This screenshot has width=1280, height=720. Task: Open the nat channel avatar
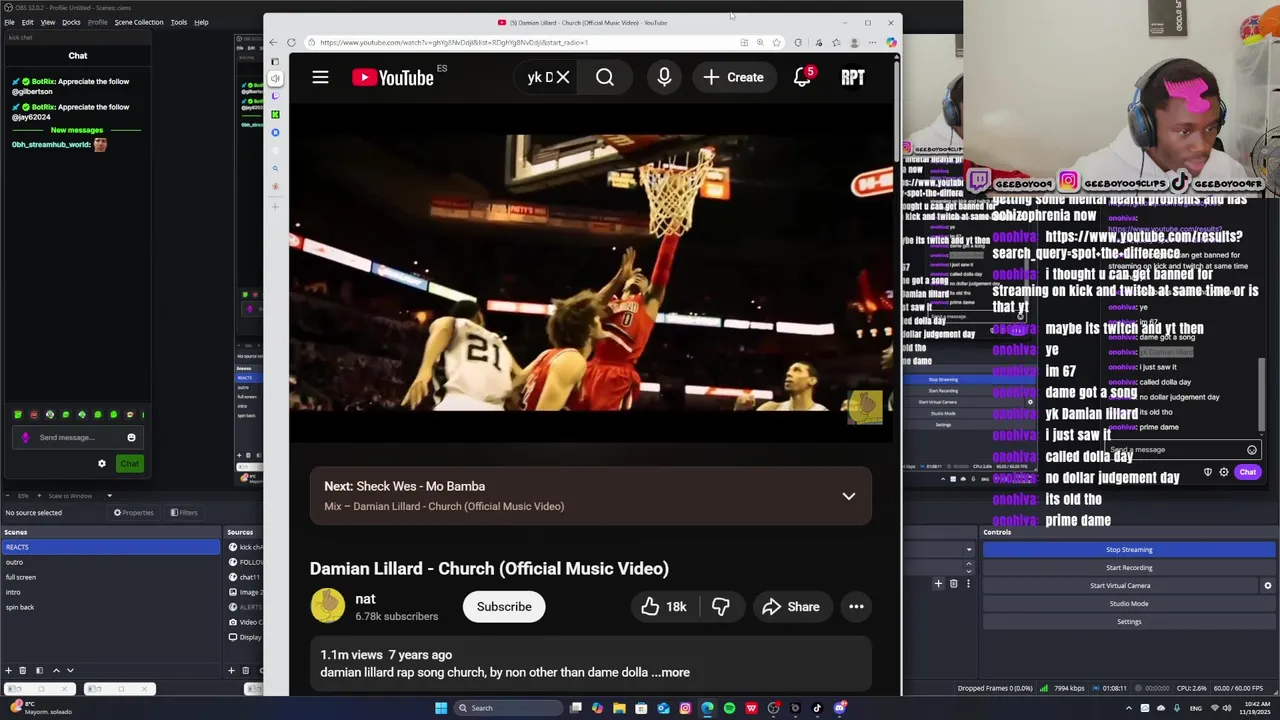click(327, 606)
